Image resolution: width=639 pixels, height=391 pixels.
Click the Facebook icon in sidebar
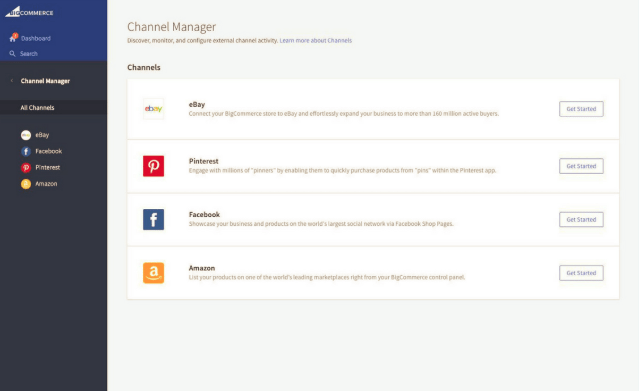click(x=26, y=151)
